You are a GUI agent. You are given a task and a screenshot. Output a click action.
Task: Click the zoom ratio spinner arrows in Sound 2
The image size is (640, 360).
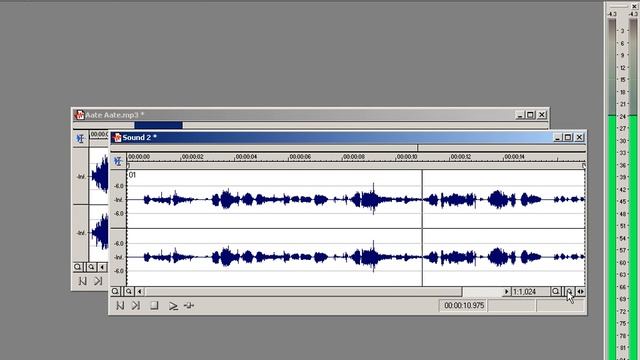click(580, 291)
